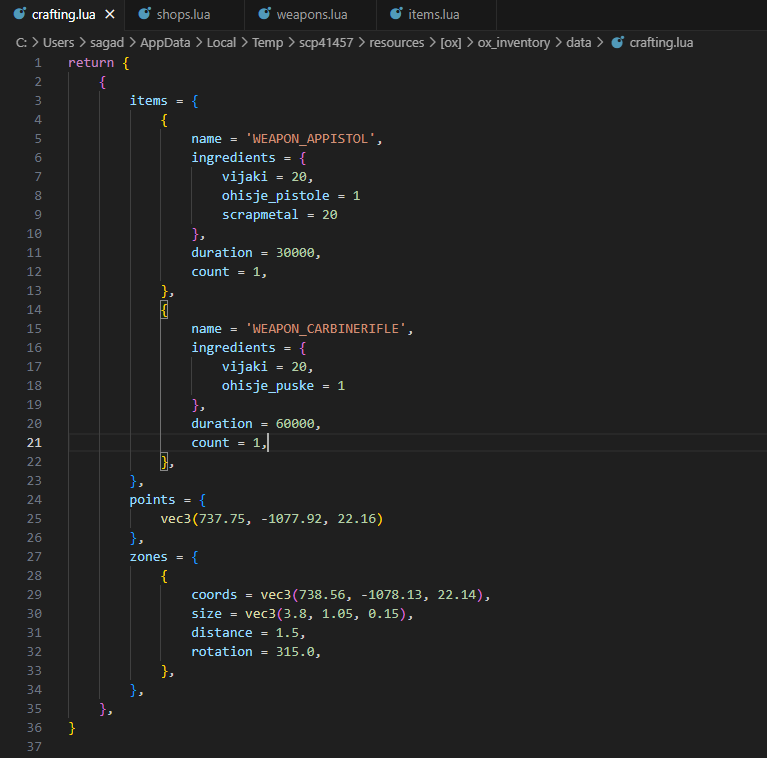
Task: Place cursor on 'WEAPON_CARBINERIFLE' string
Action: [328, 328]
